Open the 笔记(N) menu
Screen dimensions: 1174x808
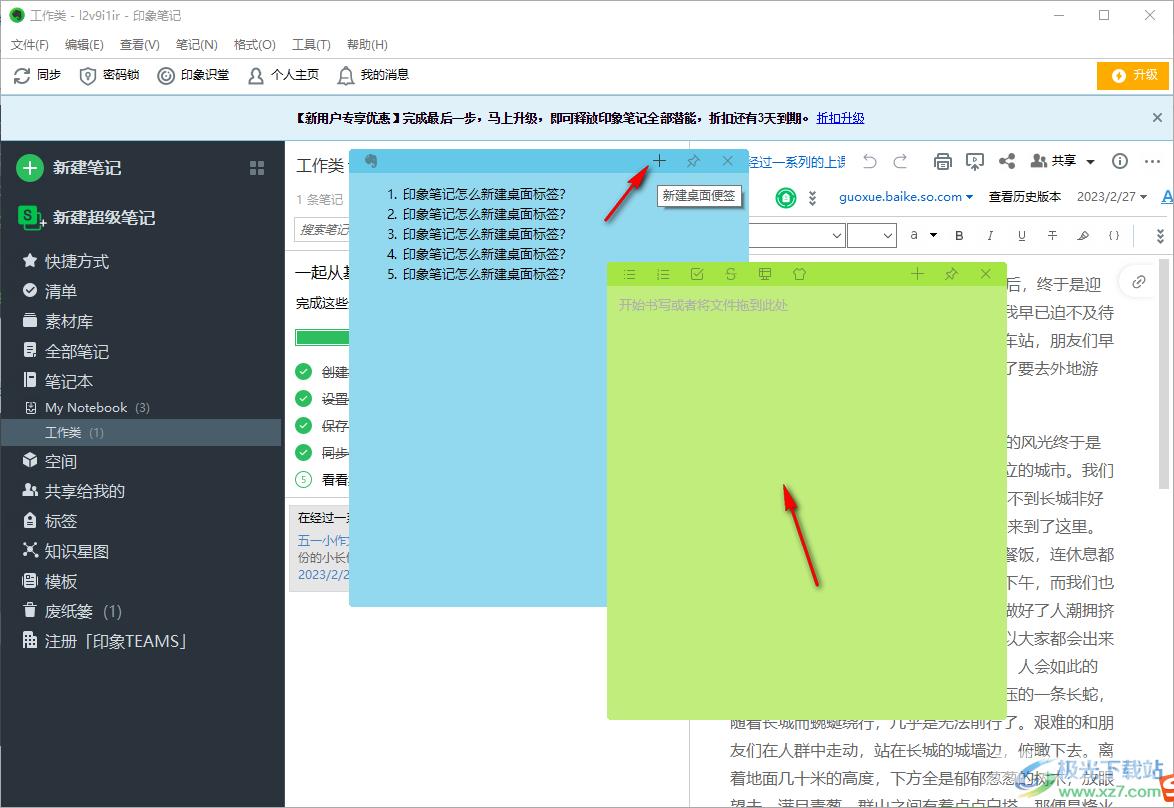(196, 44)
